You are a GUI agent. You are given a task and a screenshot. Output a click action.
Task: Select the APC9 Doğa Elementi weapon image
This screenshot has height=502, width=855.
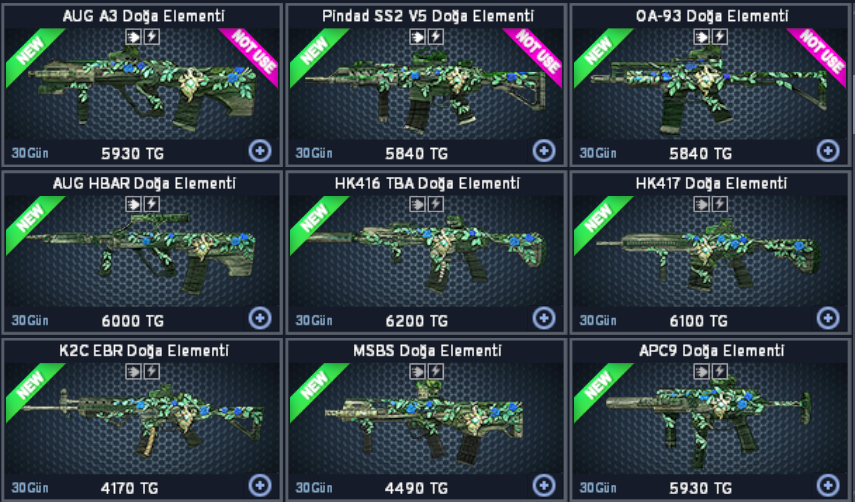pos(708,421)
